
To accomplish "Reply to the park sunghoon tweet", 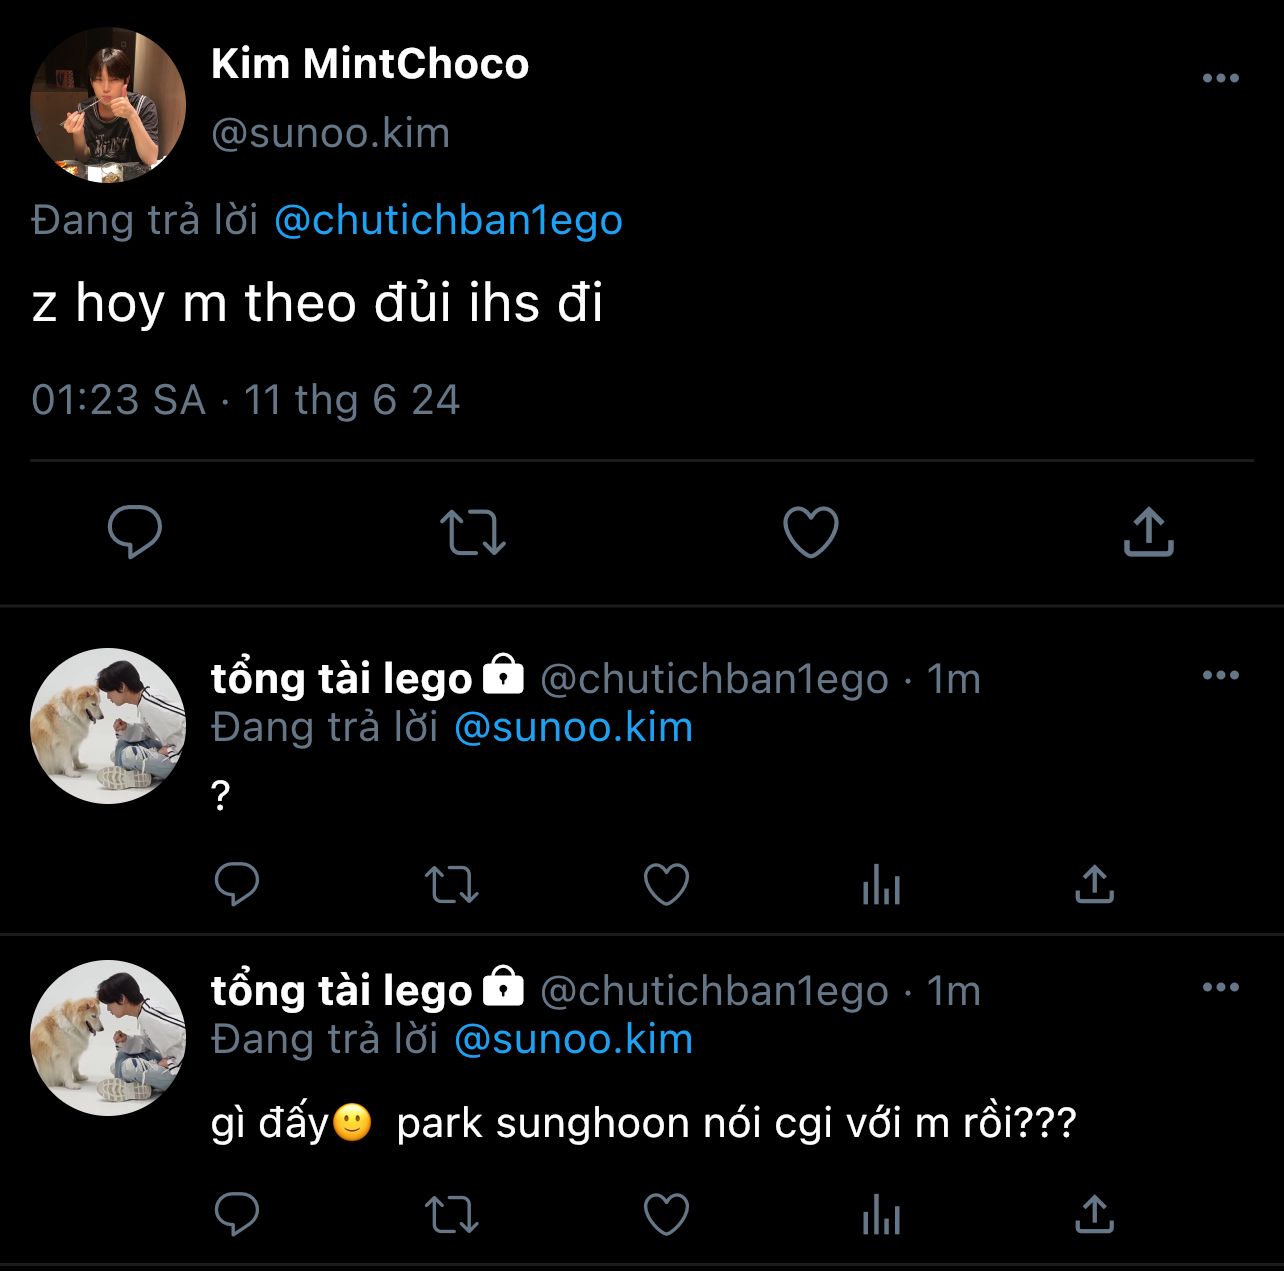I will coord(237,1215).
